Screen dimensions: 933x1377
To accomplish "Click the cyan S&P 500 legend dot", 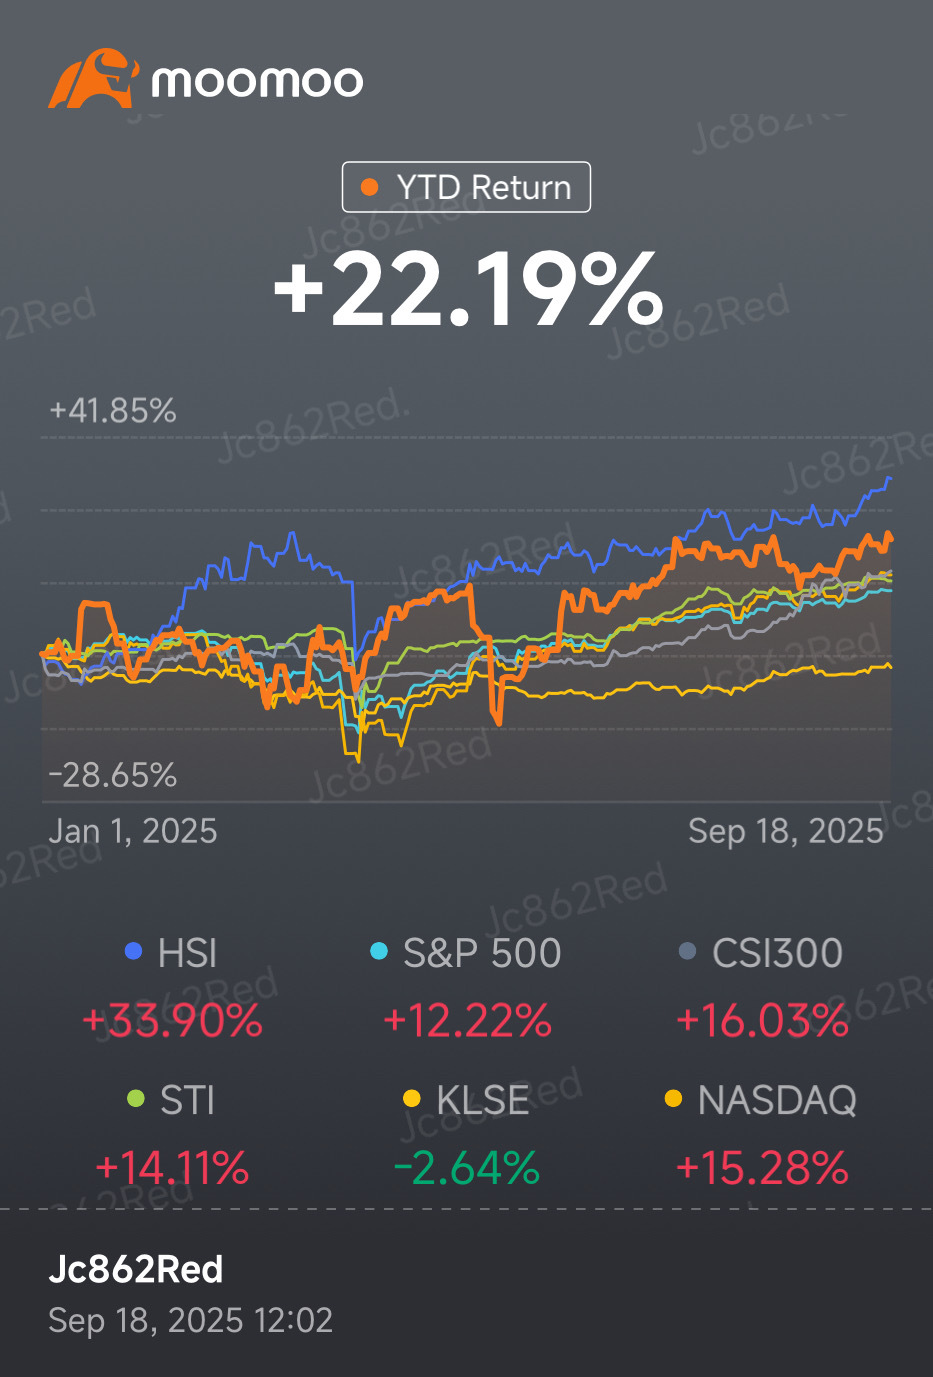I will click(379, 951).
